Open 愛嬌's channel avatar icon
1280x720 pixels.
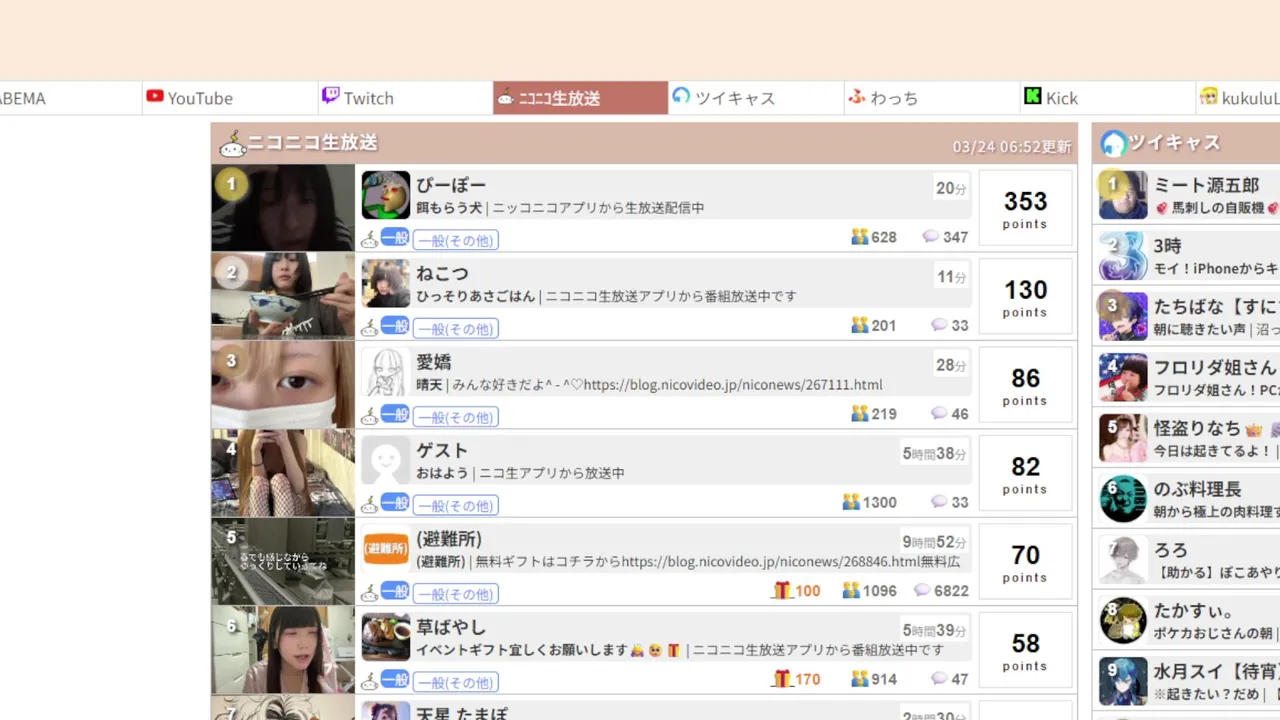[386, 372]
